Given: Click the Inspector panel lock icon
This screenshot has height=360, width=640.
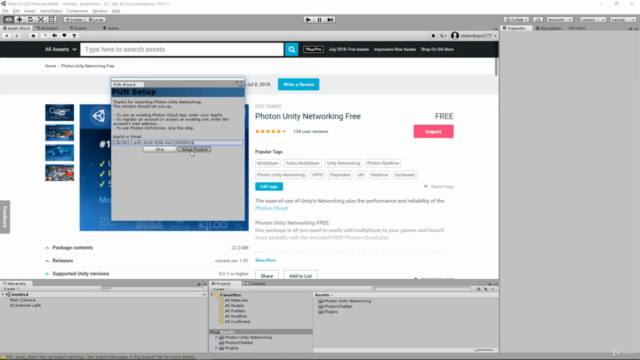Looking at the screenshot, I should (x=630, y=29).
